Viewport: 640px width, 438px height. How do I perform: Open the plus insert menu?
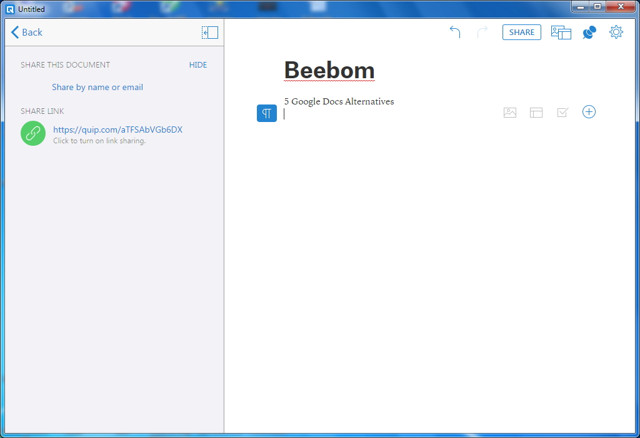click(589, 112)
